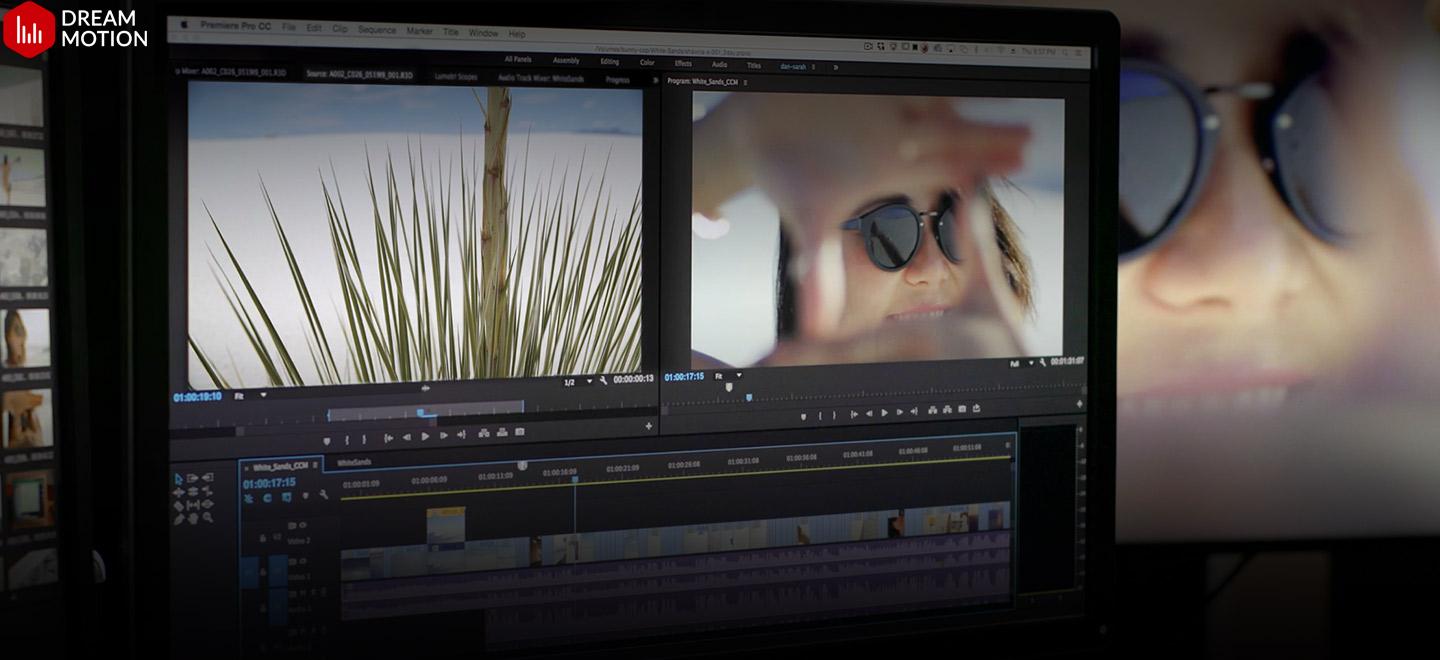This screenshot has height=660, width=1440.
Task: Switch to the Lumetri Scopes tab
Action: (x=456, y=76)
